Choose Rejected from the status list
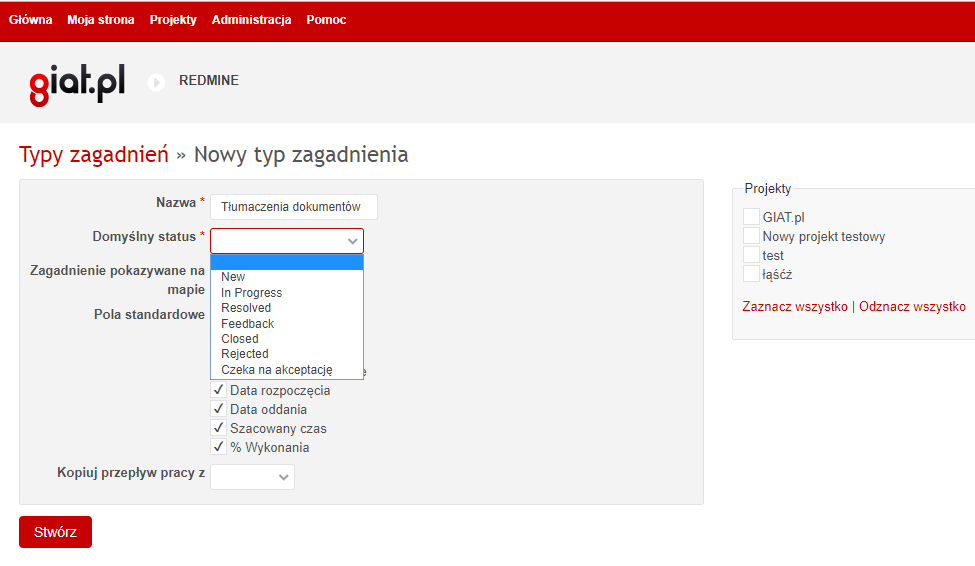This screenshot has width=975, height=566. [x=287, y=354]
